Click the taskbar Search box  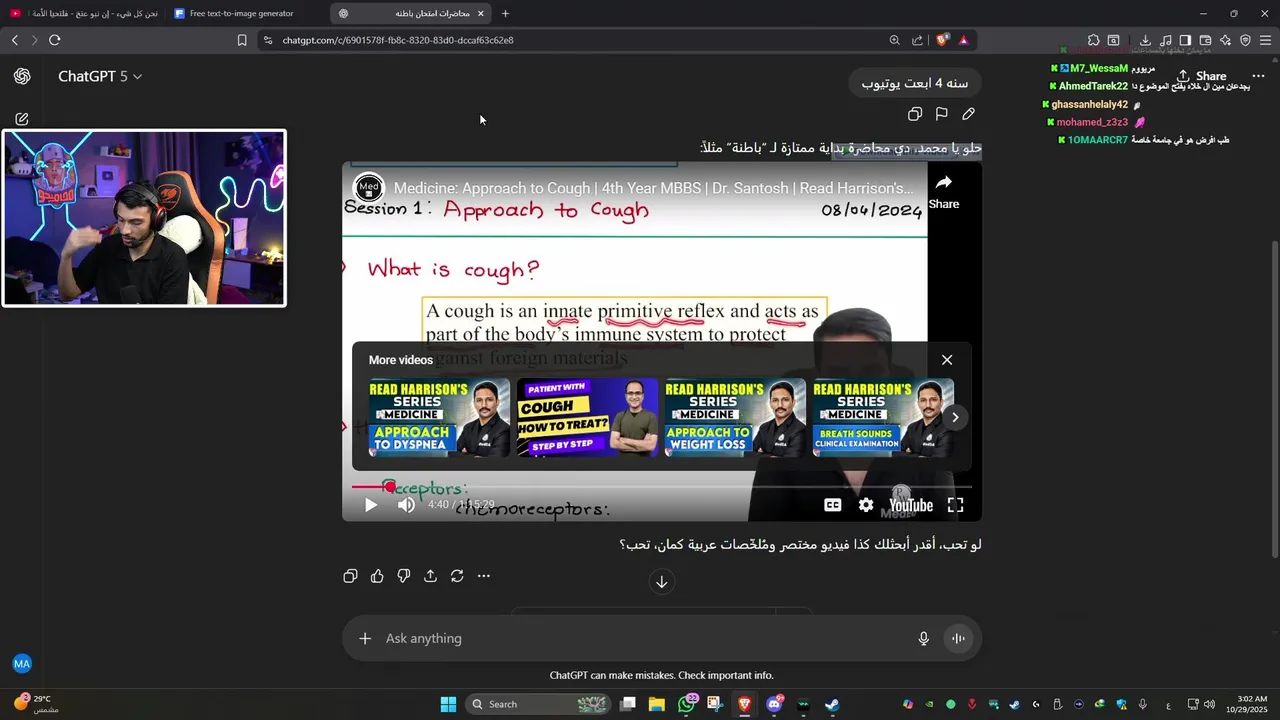click(x=538, y=704)
